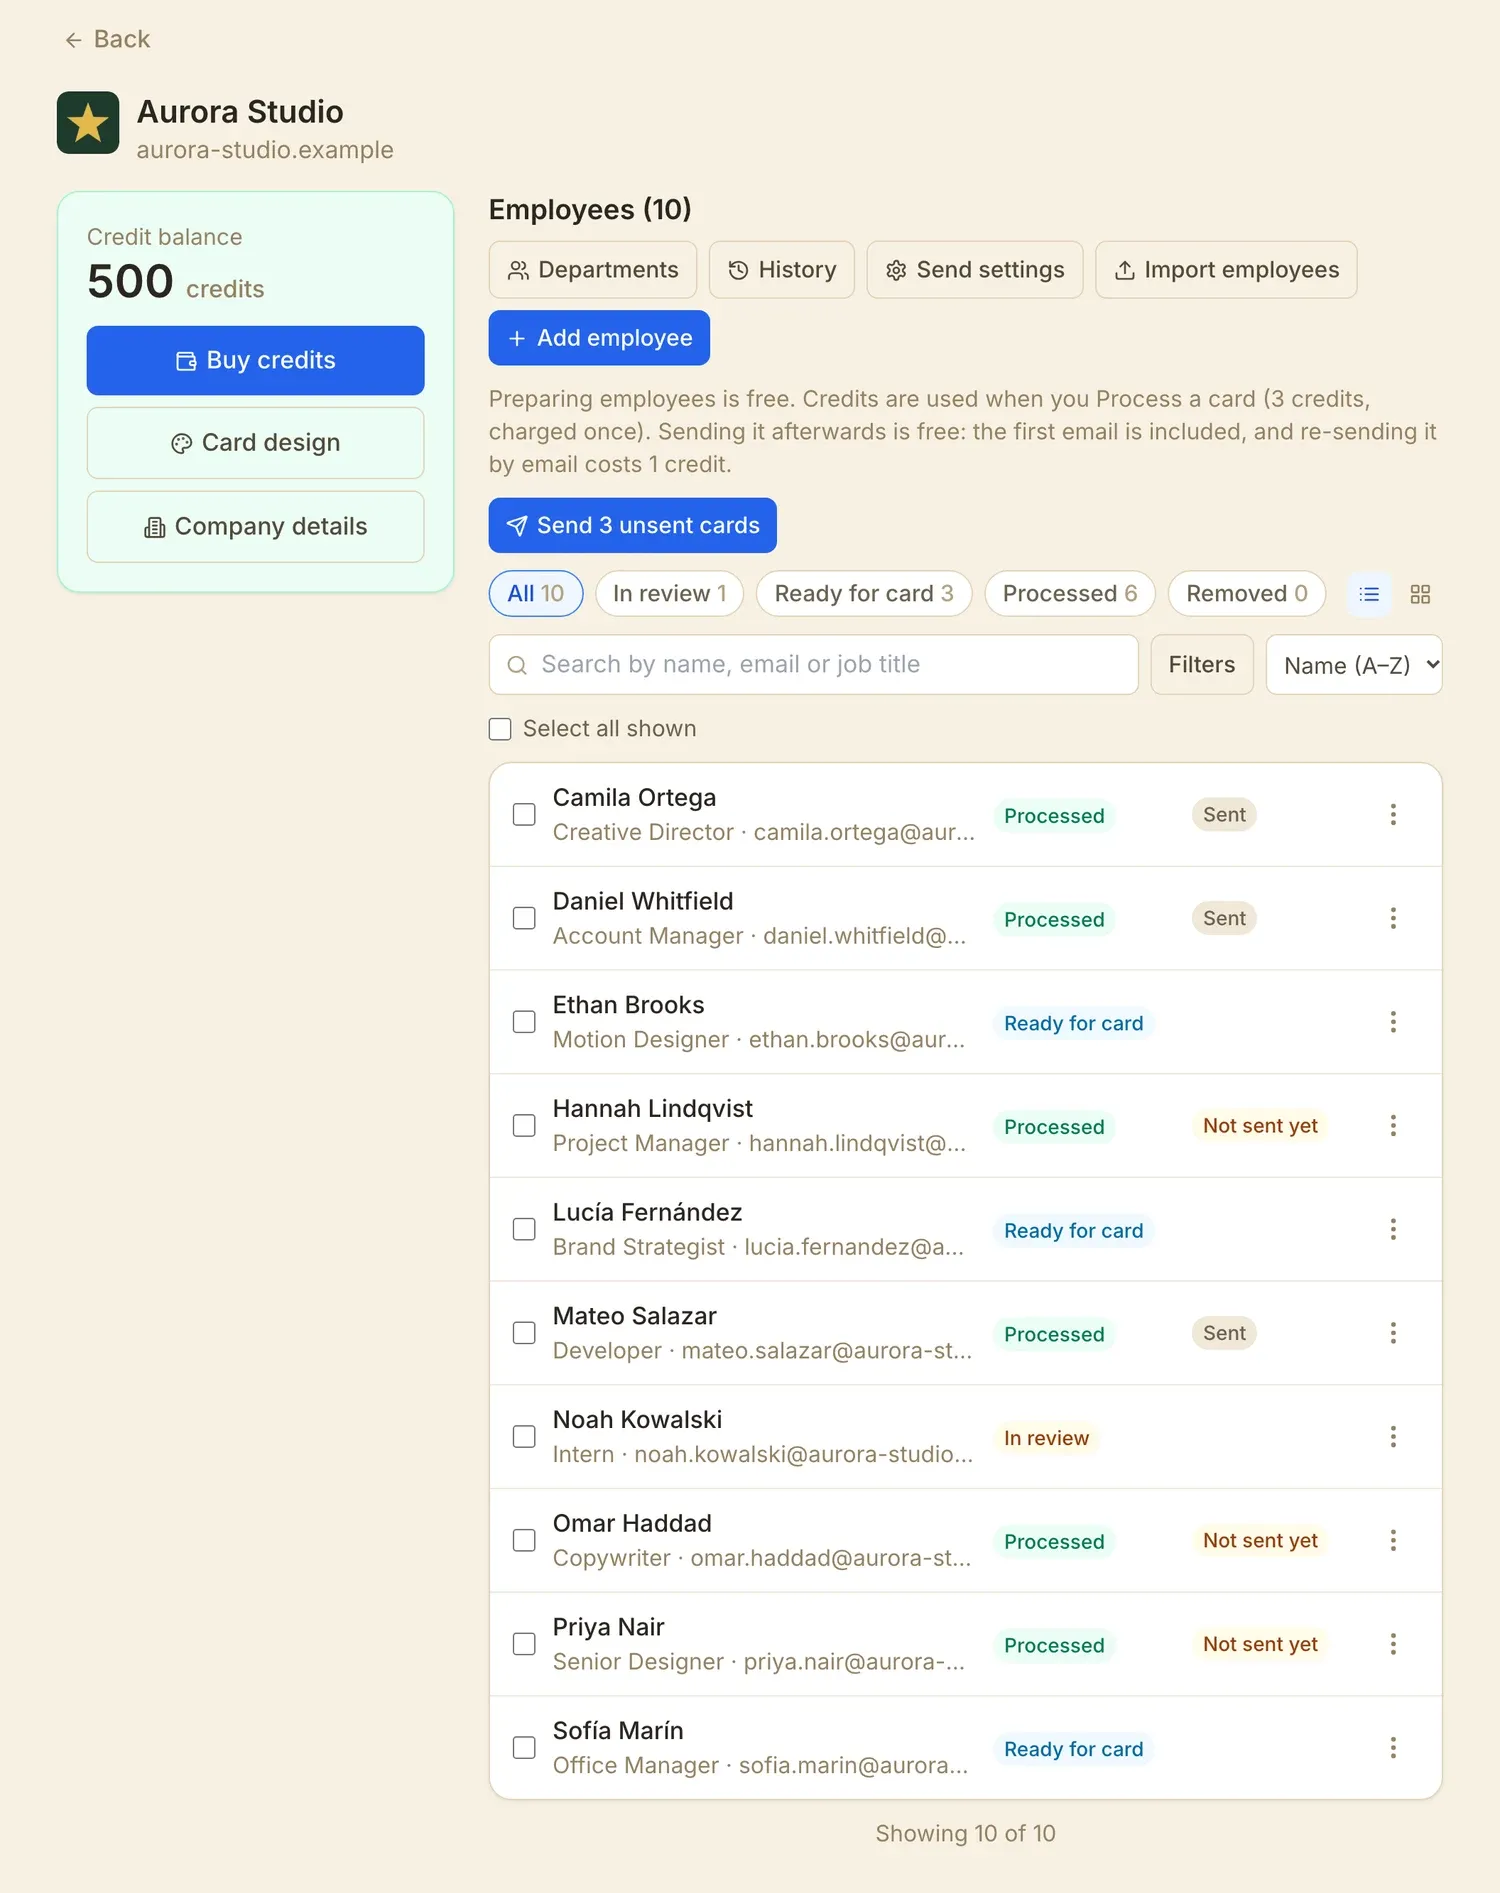Select the All 10 filter tab
1500x1893 pixels.
coord(536,594)
